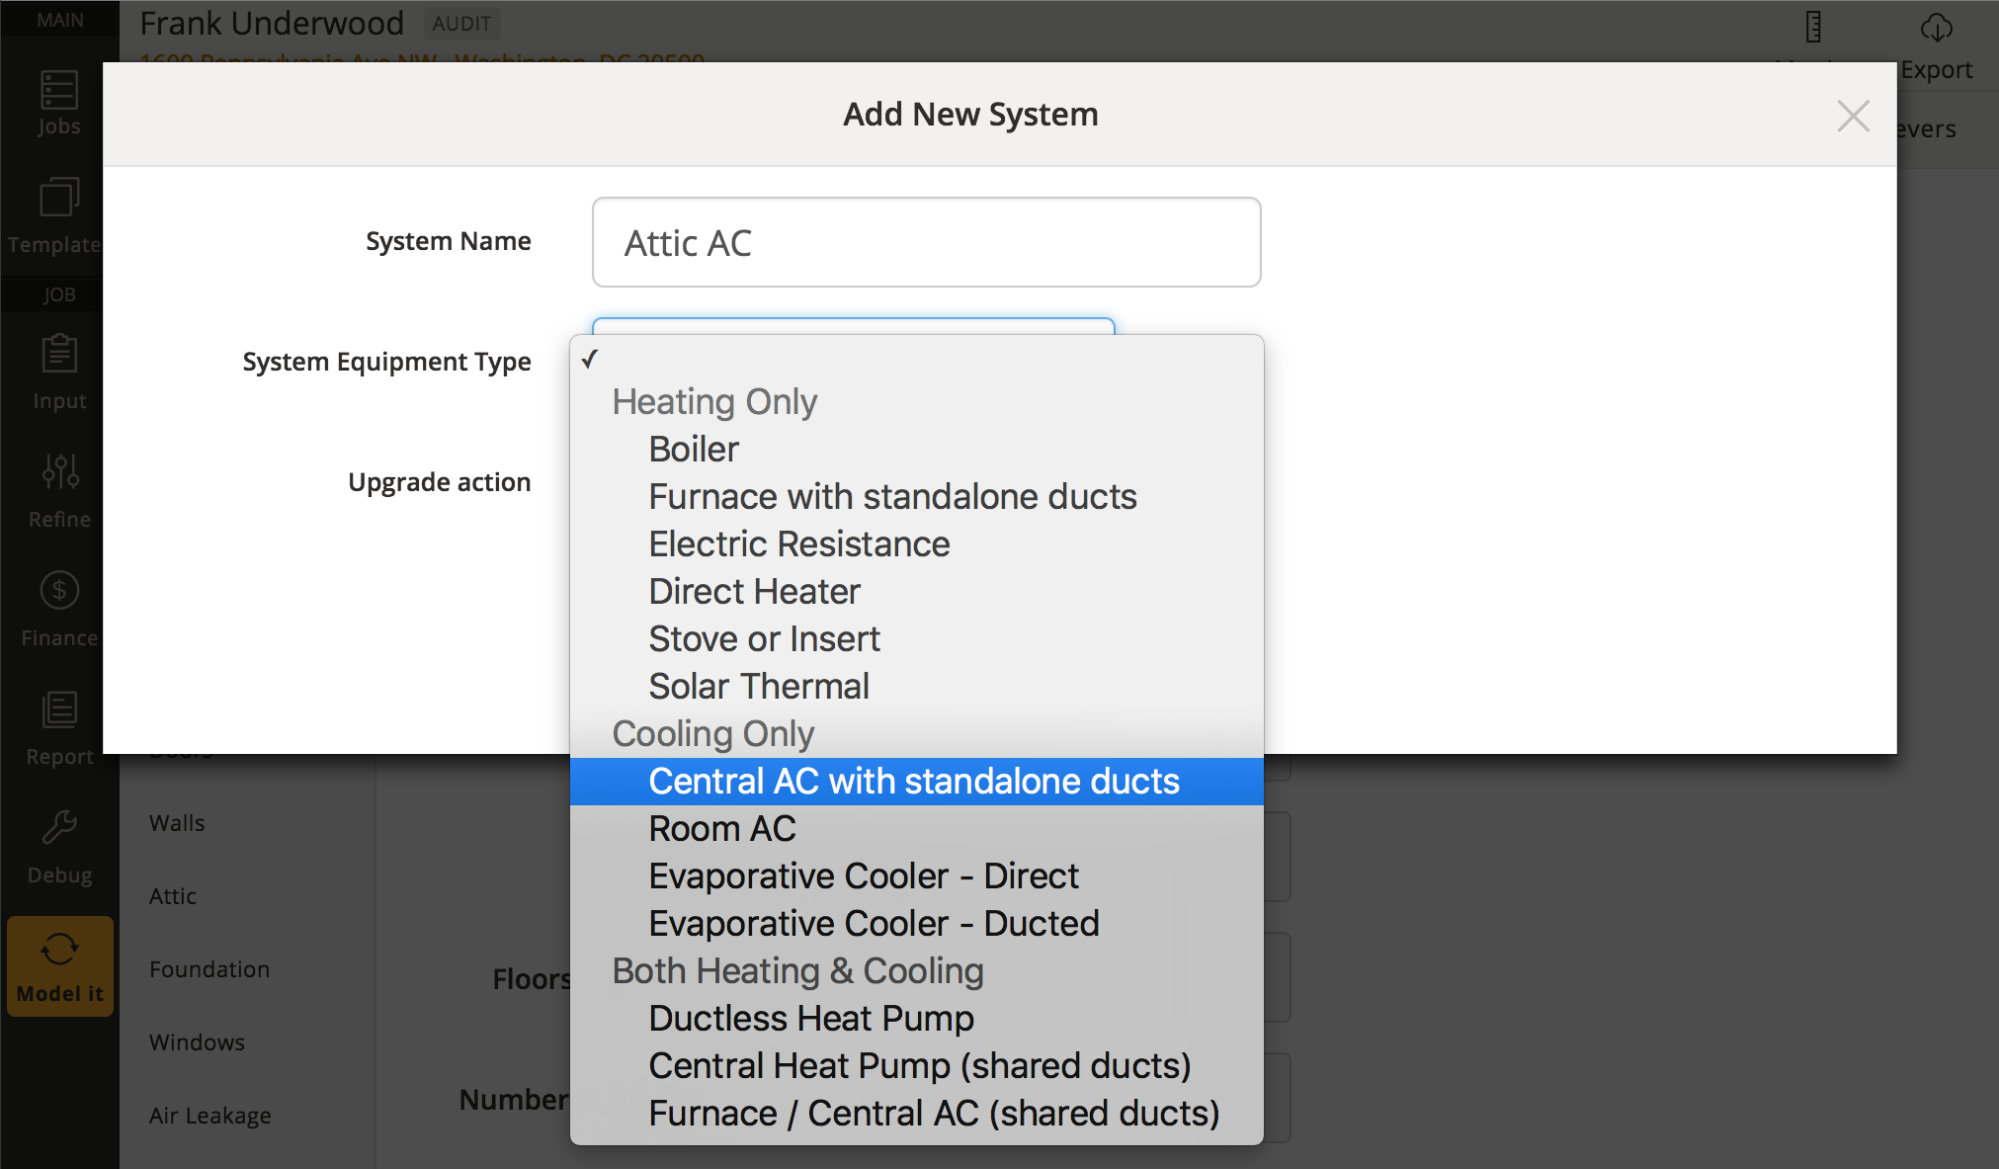
Task: Select Ductless Heat Pump option
Action: click(916, 1018)
